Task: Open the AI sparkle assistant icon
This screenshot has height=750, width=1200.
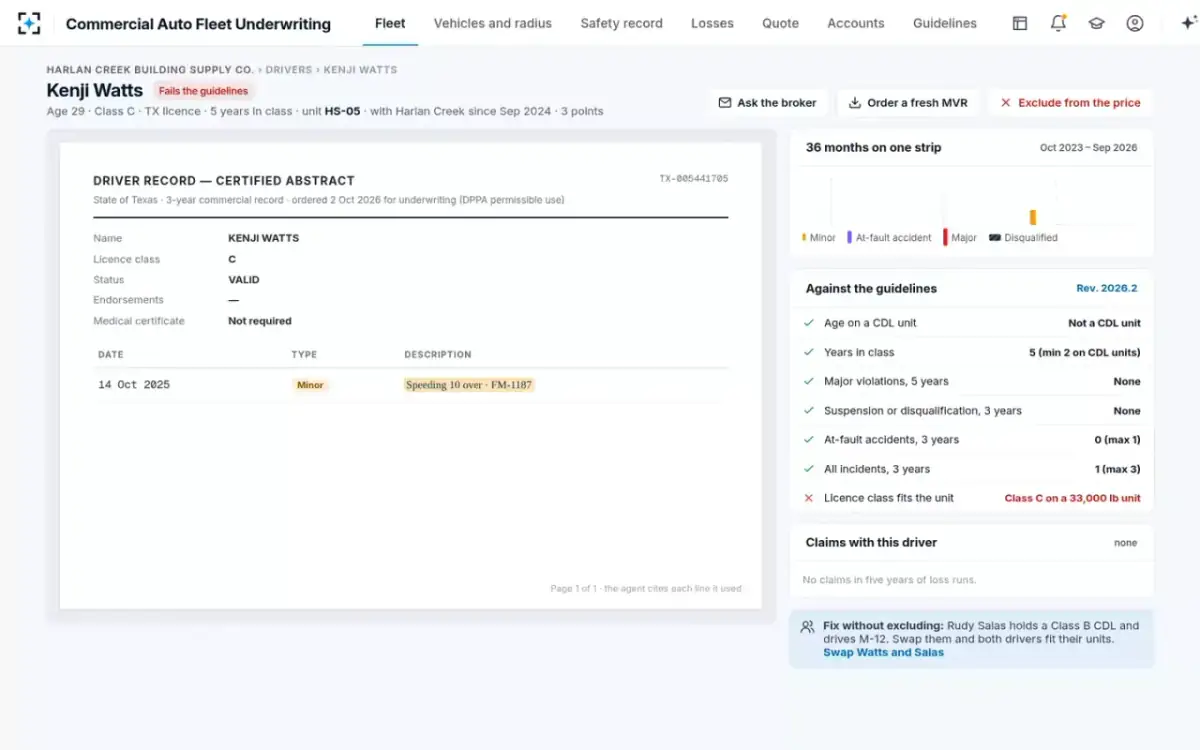Action: click(1188, 23)
